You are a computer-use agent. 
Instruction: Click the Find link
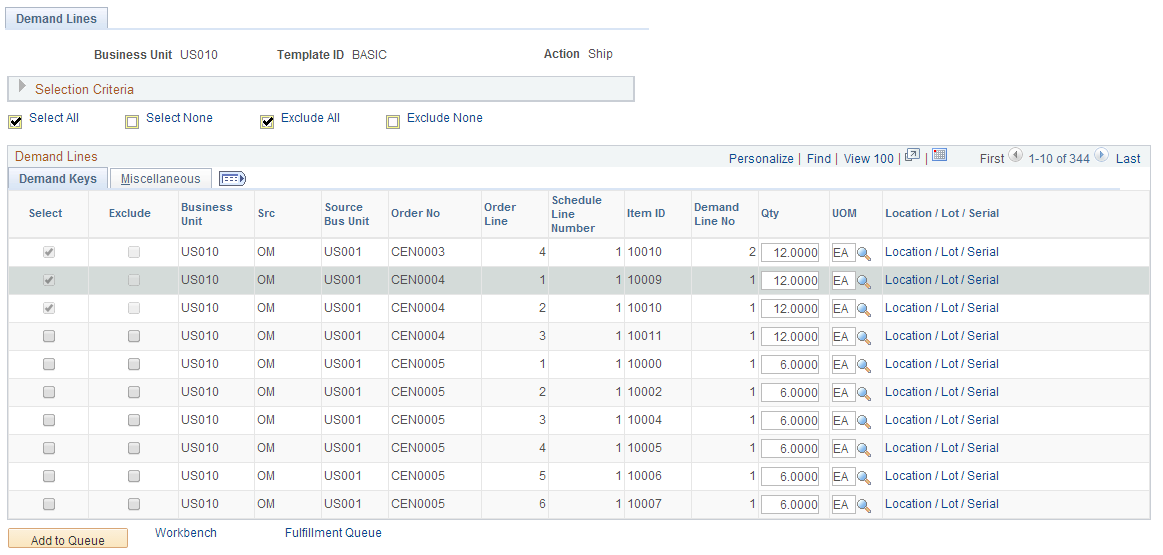point(819,159)
